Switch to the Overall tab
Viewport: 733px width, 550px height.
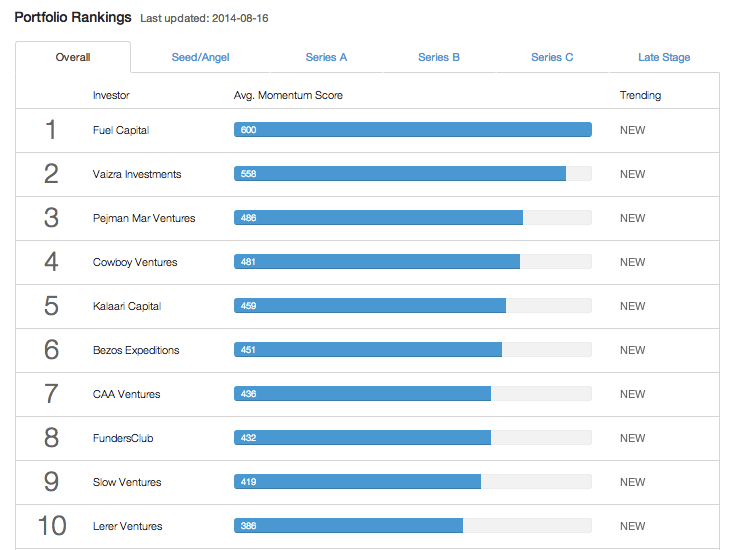(x=73, y=57)
